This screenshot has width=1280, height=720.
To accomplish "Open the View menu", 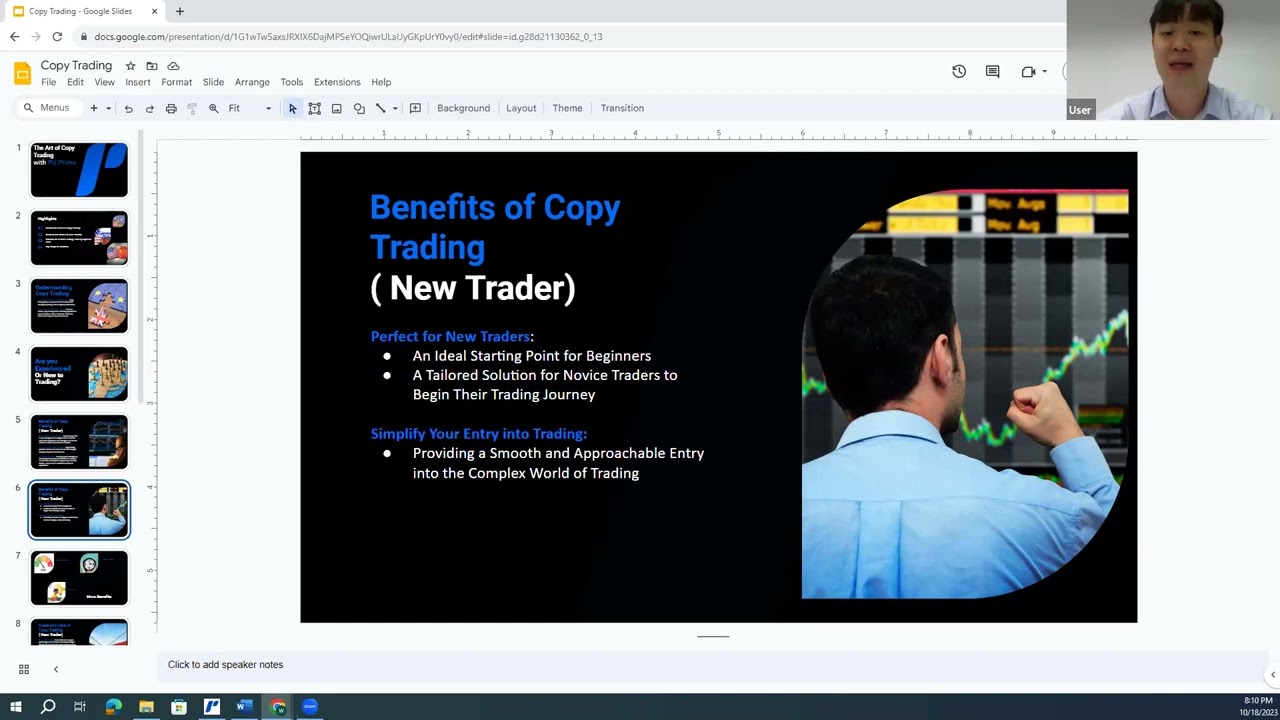I will pos(105,82).
